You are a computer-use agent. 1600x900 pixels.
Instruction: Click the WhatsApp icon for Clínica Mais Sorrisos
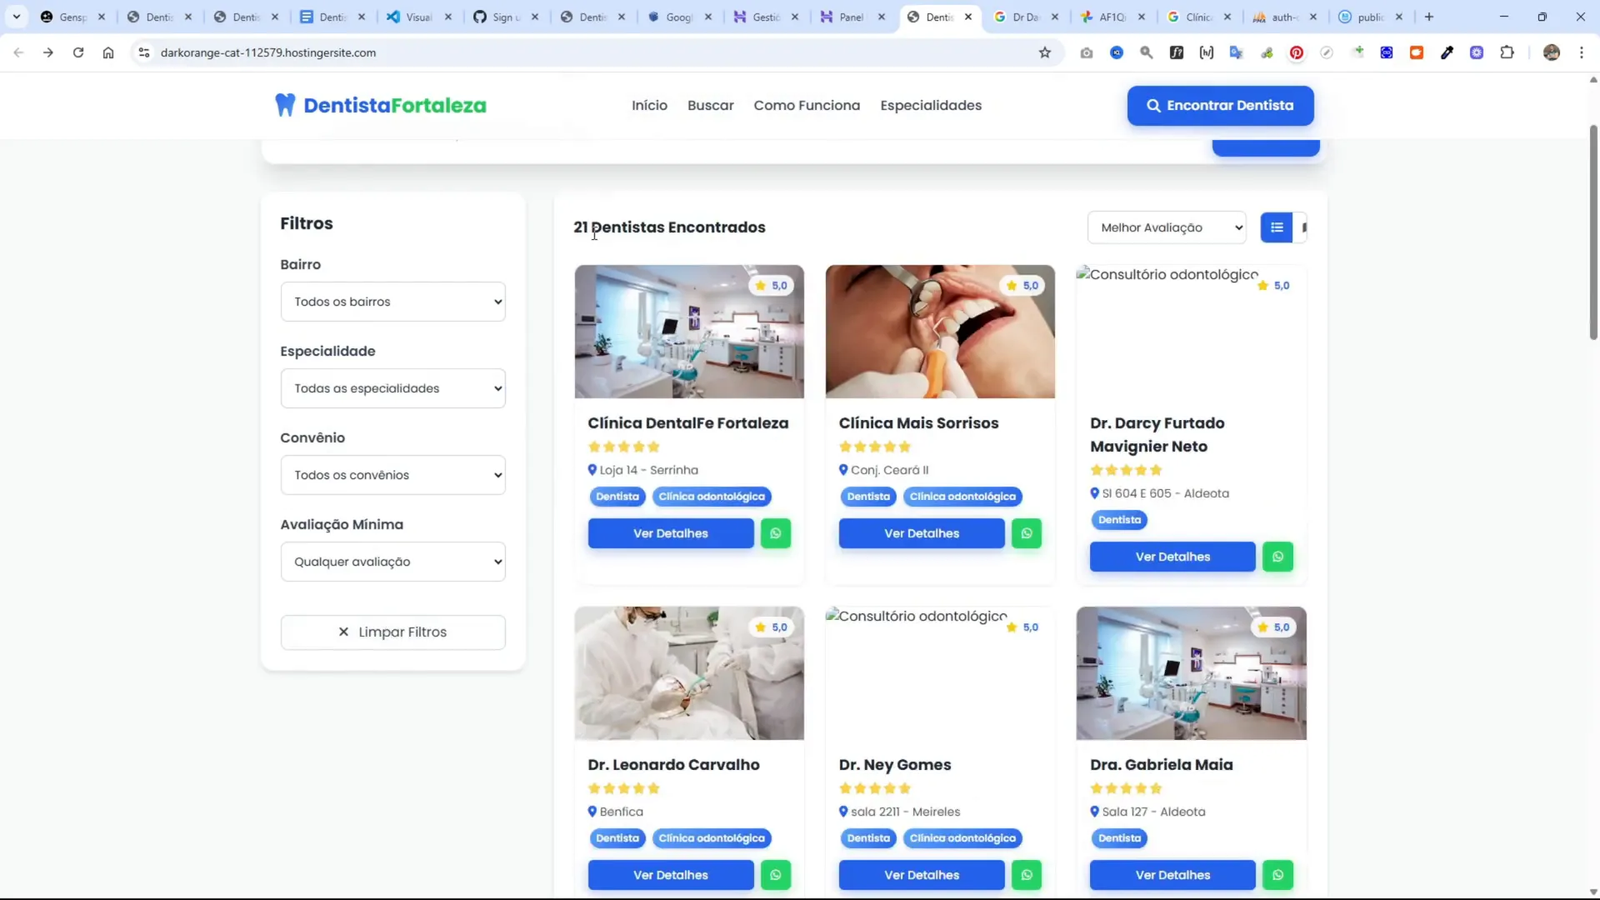point(1026,533)
